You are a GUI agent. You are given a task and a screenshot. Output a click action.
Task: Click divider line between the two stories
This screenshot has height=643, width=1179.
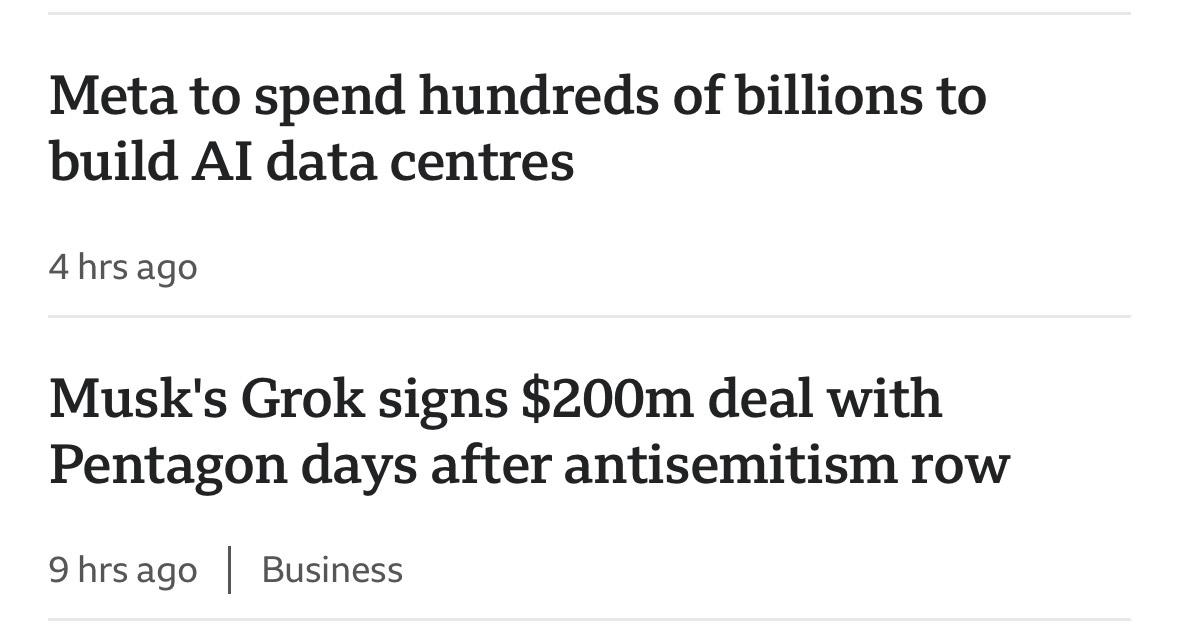[x=590, y=317]
